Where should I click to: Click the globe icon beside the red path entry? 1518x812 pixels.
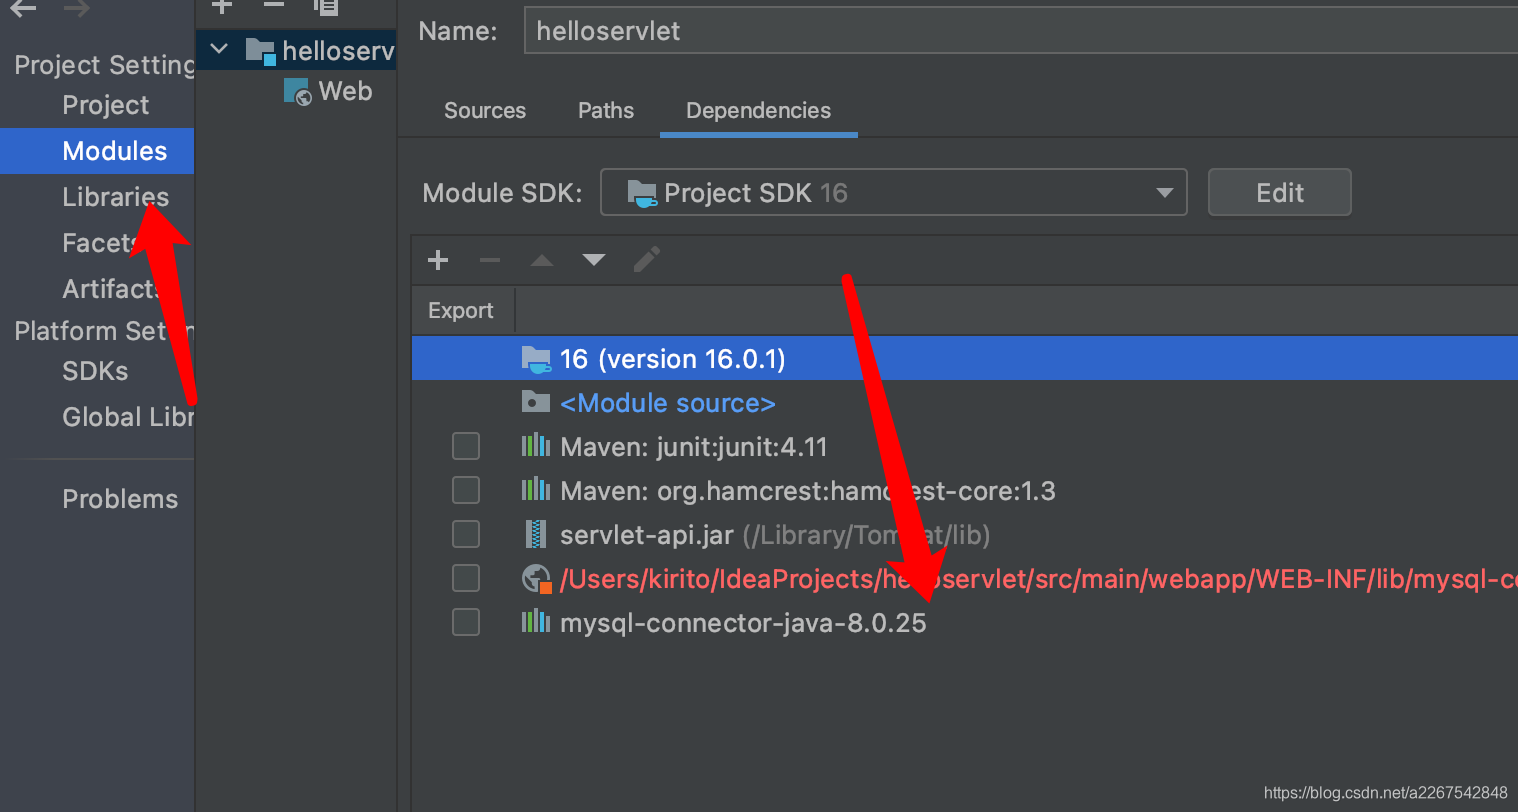[537, 579]
